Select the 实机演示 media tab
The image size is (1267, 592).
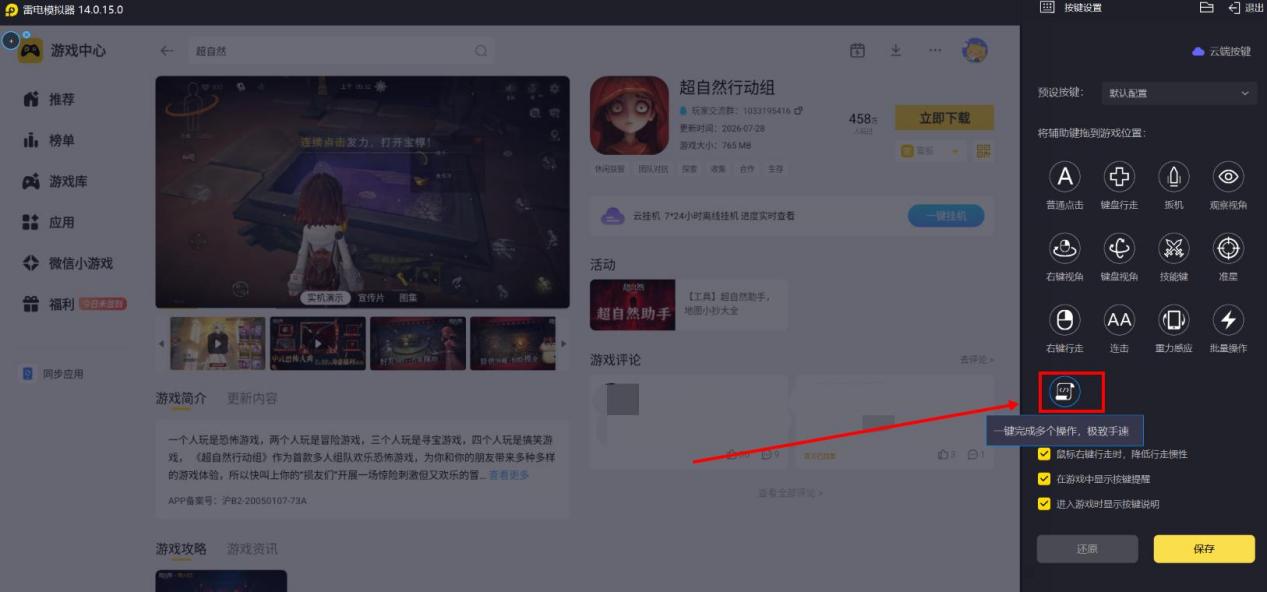pos(326,298)
